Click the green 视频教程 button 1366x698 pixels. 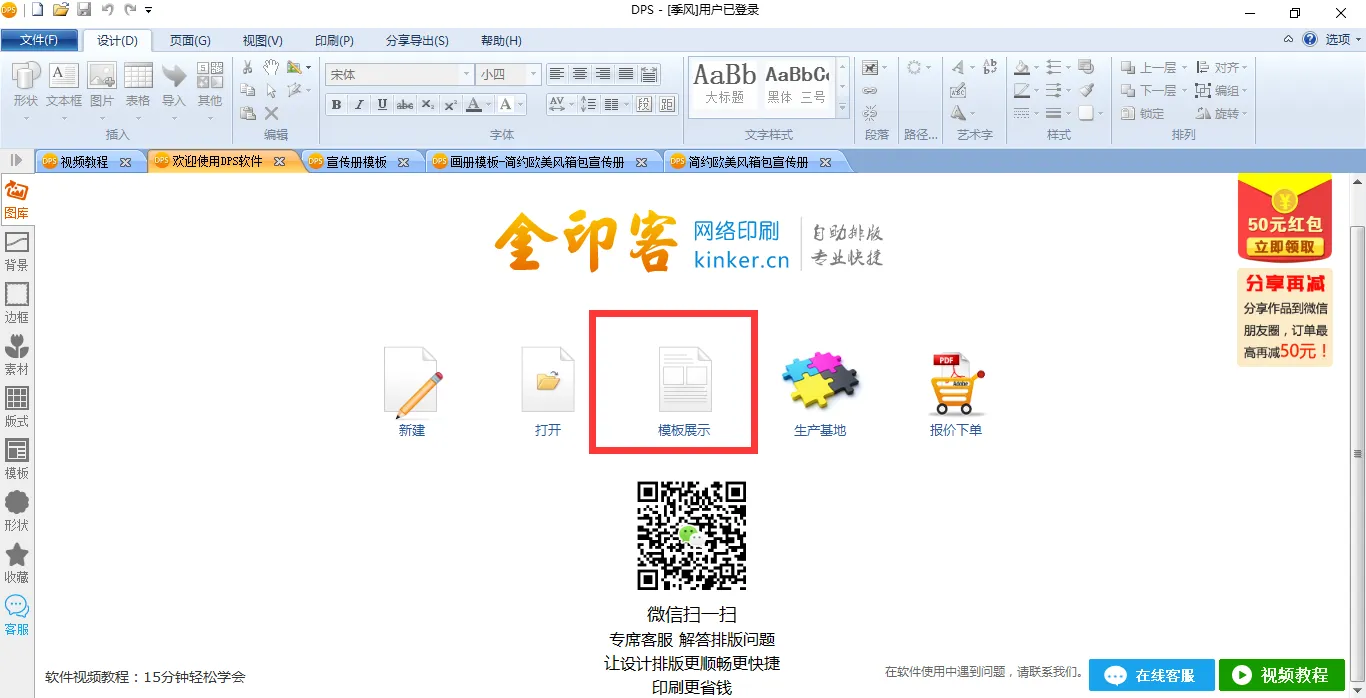1281,676
